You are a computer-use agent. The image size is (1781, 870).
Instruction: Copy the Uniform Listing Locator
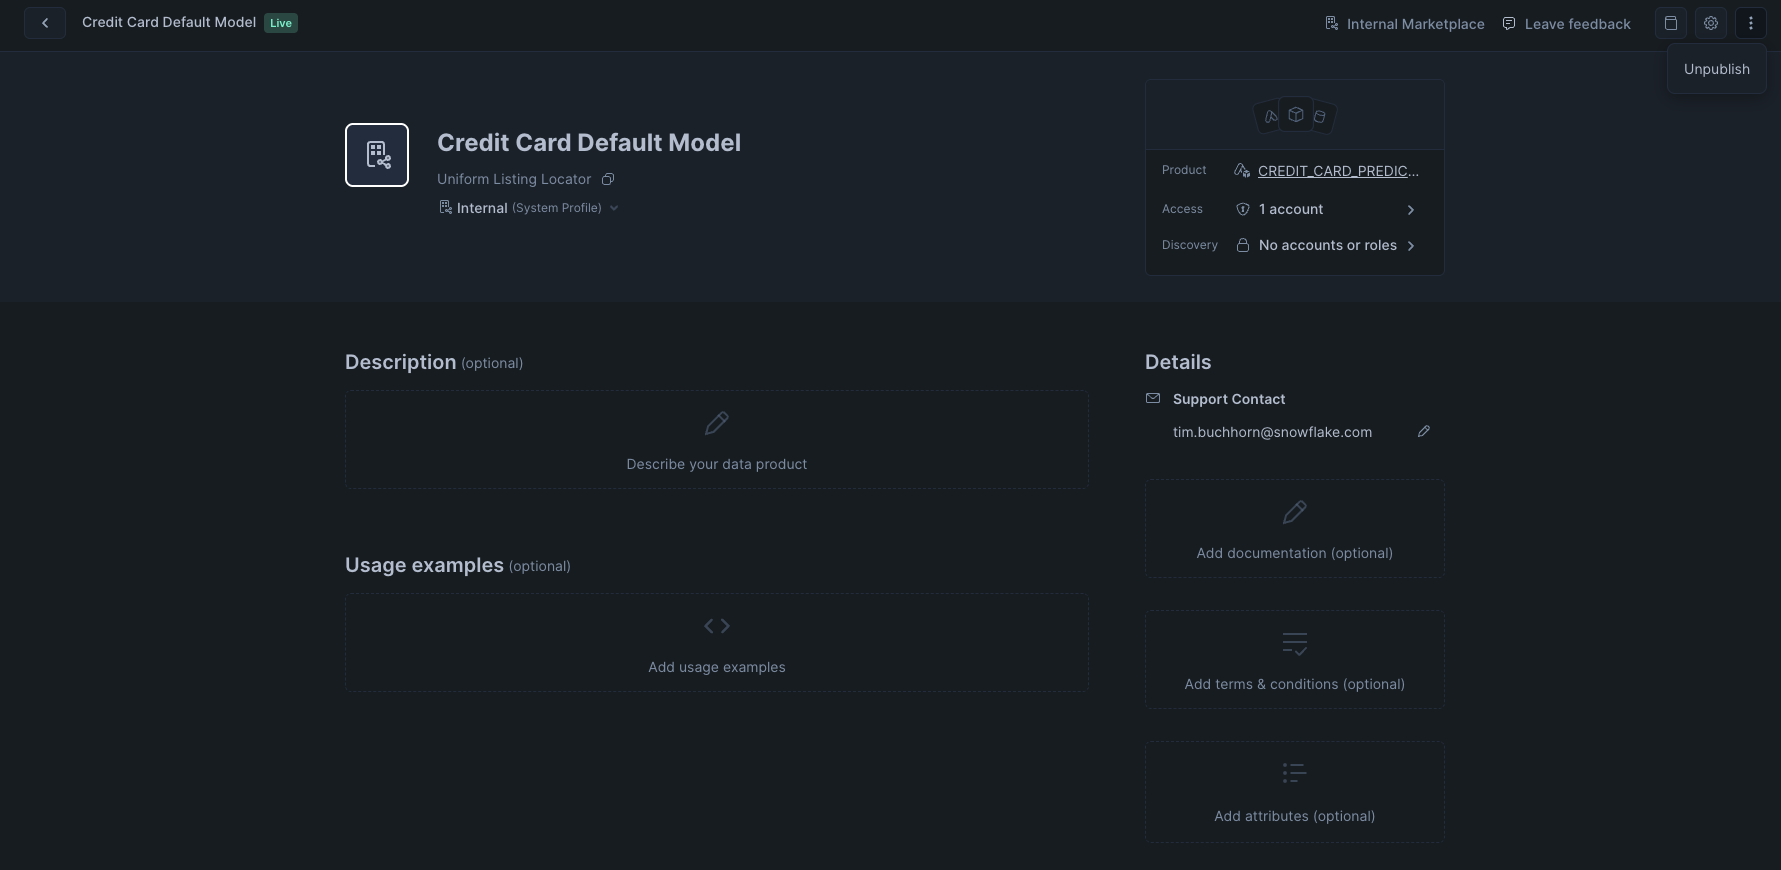click(608, 180)
